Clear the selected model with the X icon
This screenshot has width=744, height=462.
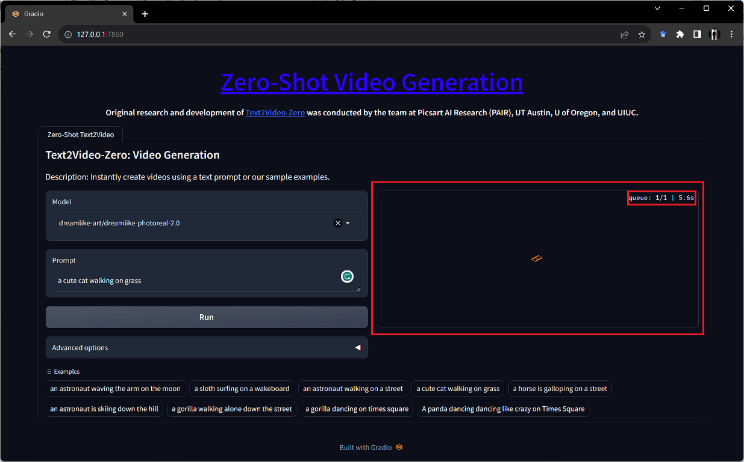click(337, 223)
